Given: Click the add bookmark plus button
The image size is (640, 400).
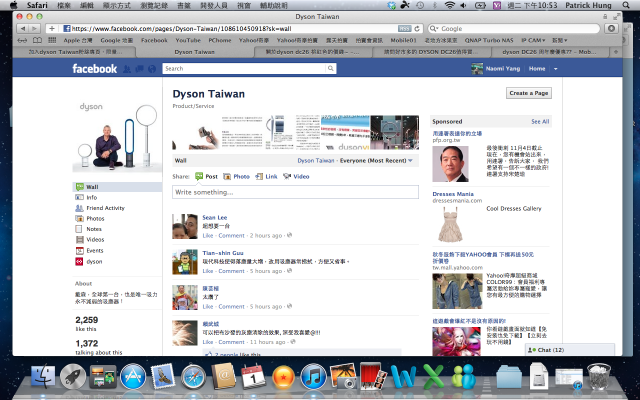Looking at the screenshot, I should click(x=52, y=29).
